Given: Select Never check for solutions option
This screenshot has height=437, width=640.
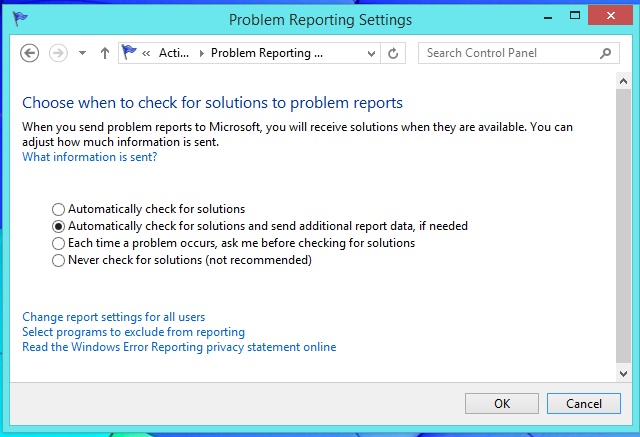Looking at the screenshot, I should pos(58,260).
